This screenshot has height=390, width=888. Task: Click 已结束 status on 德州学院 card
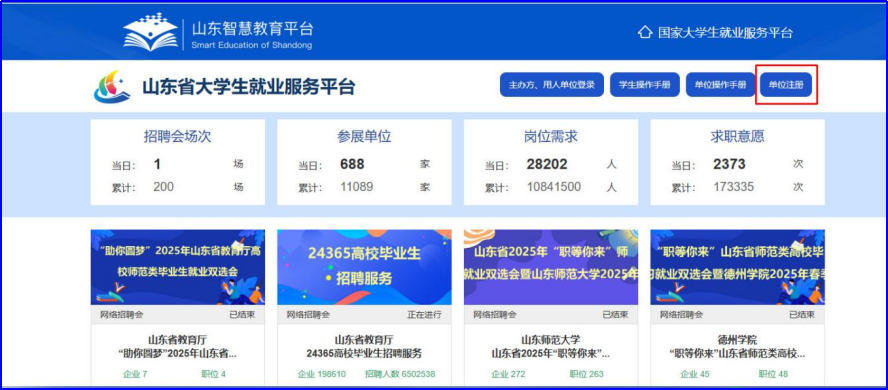[802, 315]
